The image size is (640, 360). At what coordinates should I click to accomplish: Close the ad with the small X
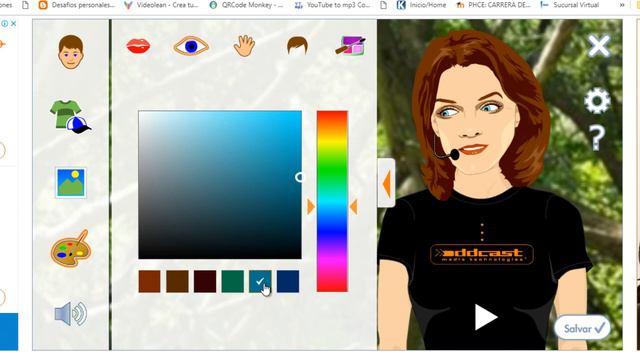coord(13,24)
